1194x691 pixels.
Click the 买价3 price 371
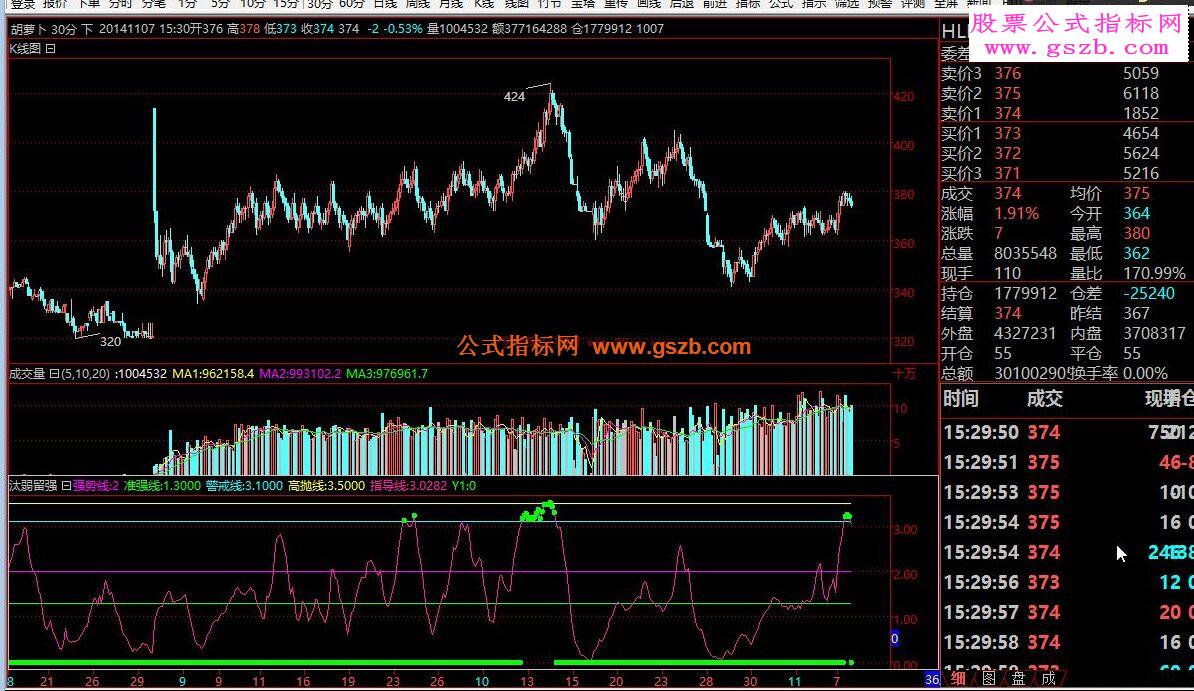click(x=1007, y=174)
